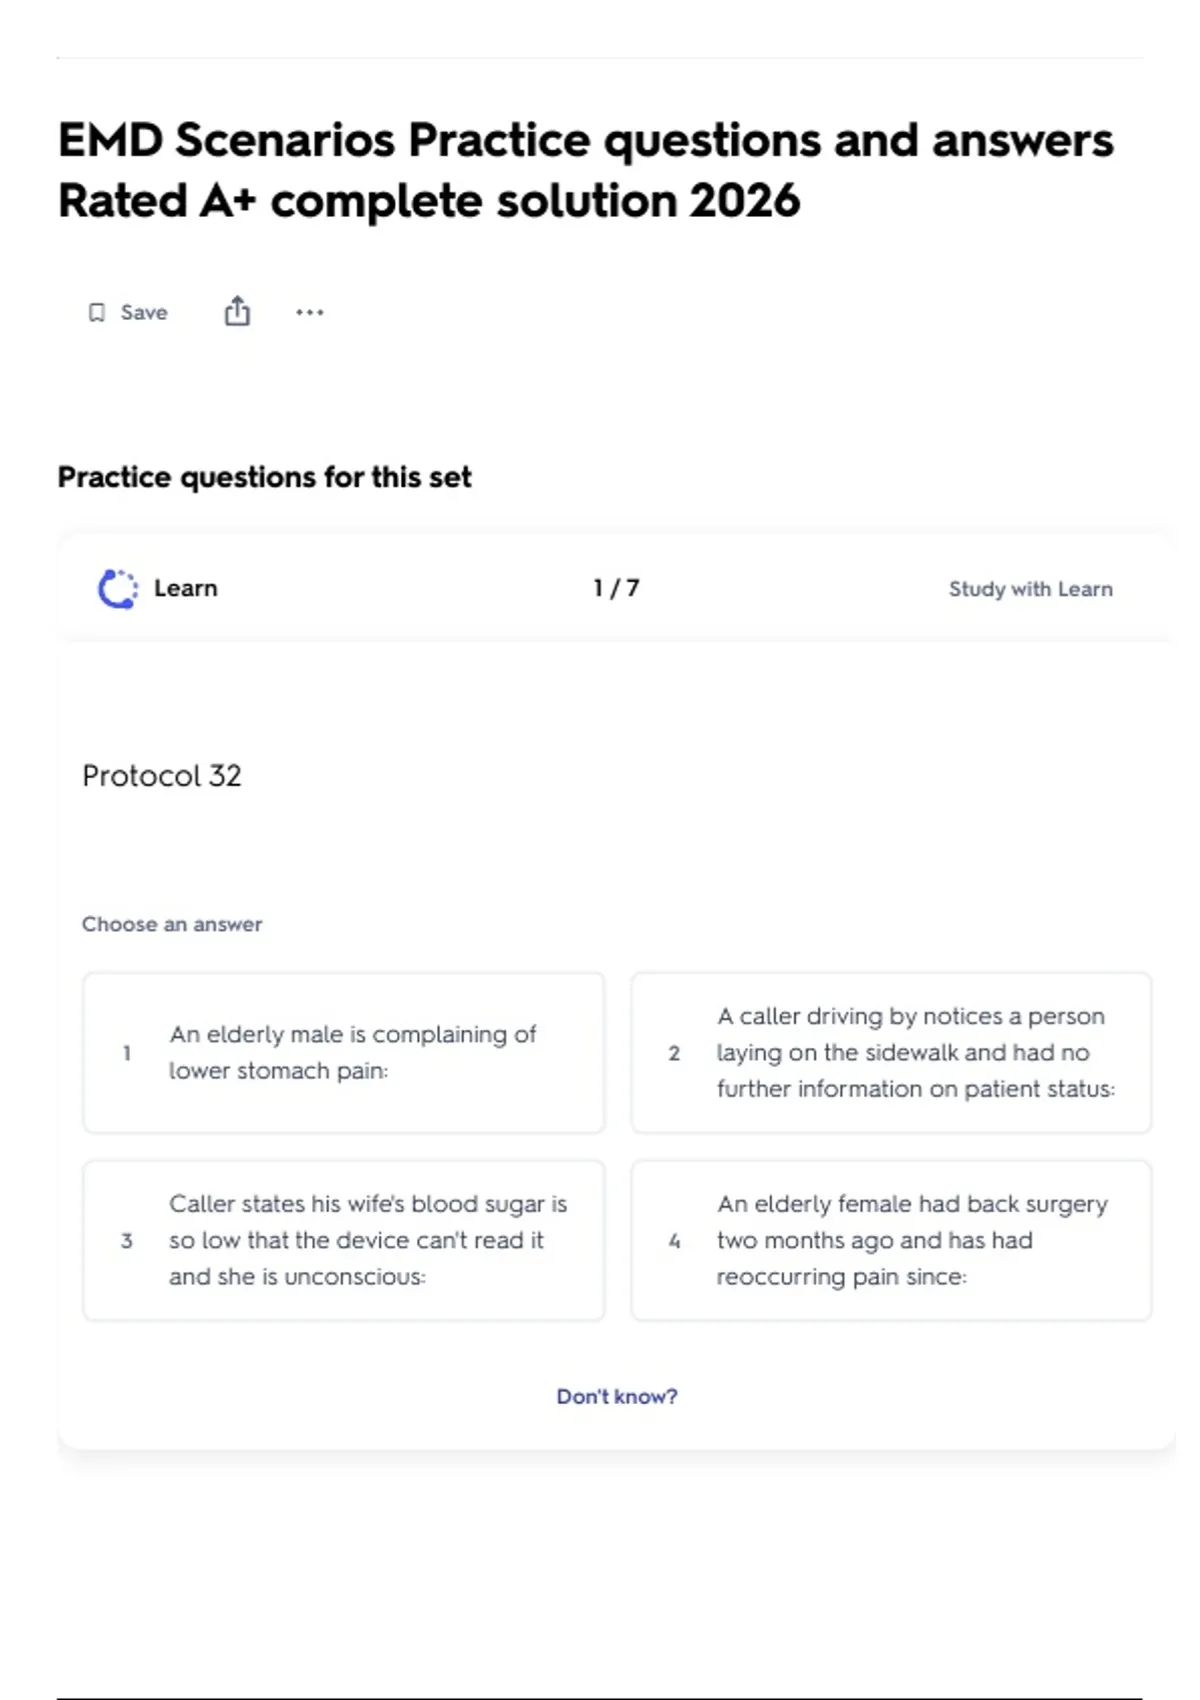Click the number 4 badge on the fourth answer
Screen dimensions: 1200x1700
click(674, 1241)
